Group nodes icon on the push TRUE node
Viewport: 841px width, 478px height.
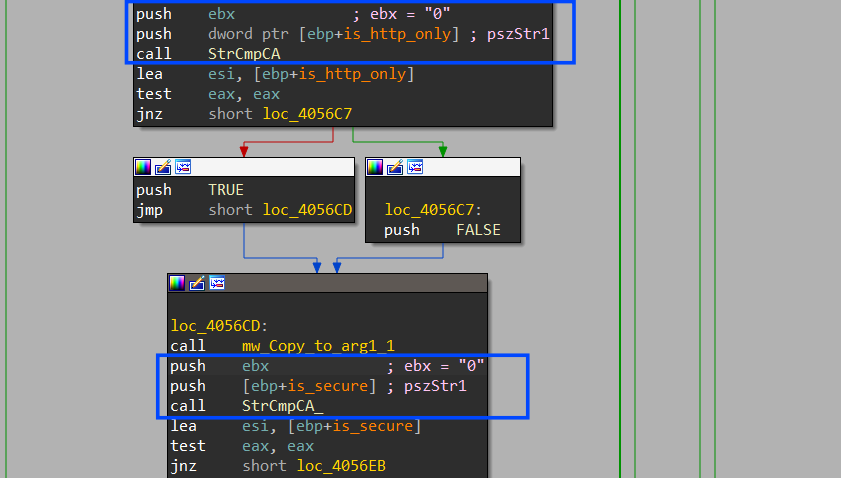tap(183, 167)
